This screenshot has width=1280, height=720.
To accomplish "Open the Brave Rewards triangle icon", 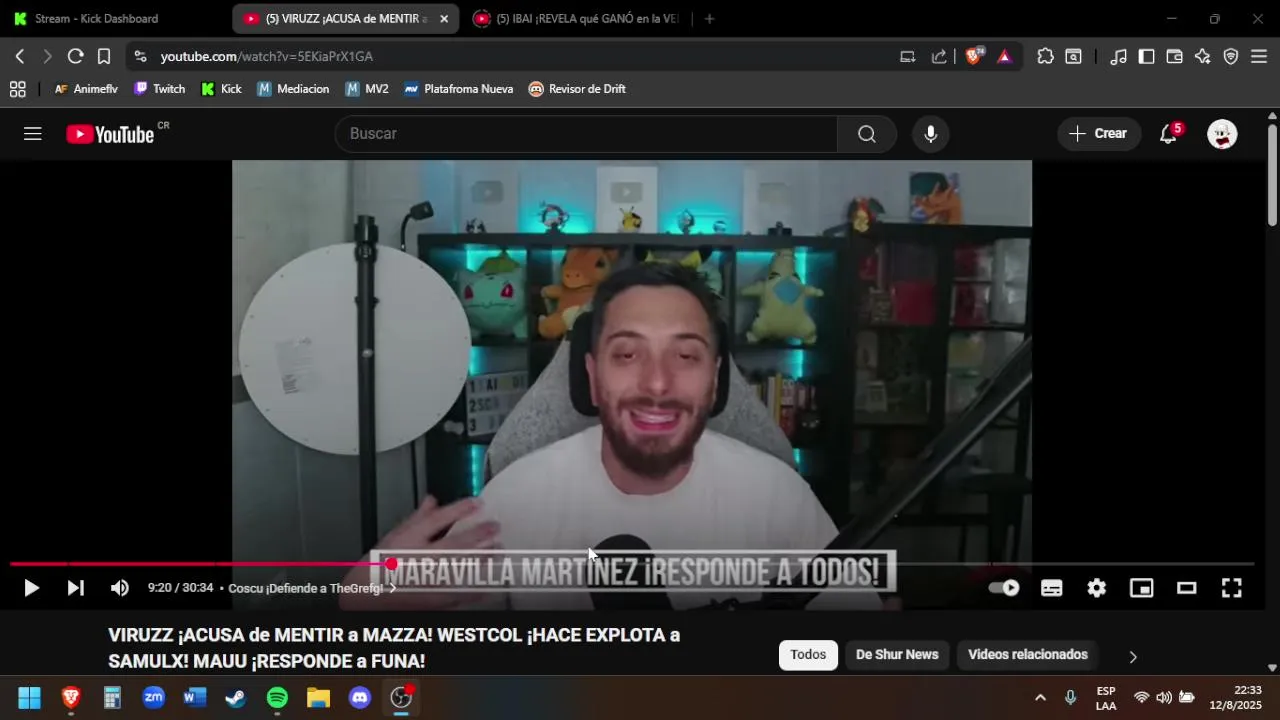I will [x=1005, y=57].
